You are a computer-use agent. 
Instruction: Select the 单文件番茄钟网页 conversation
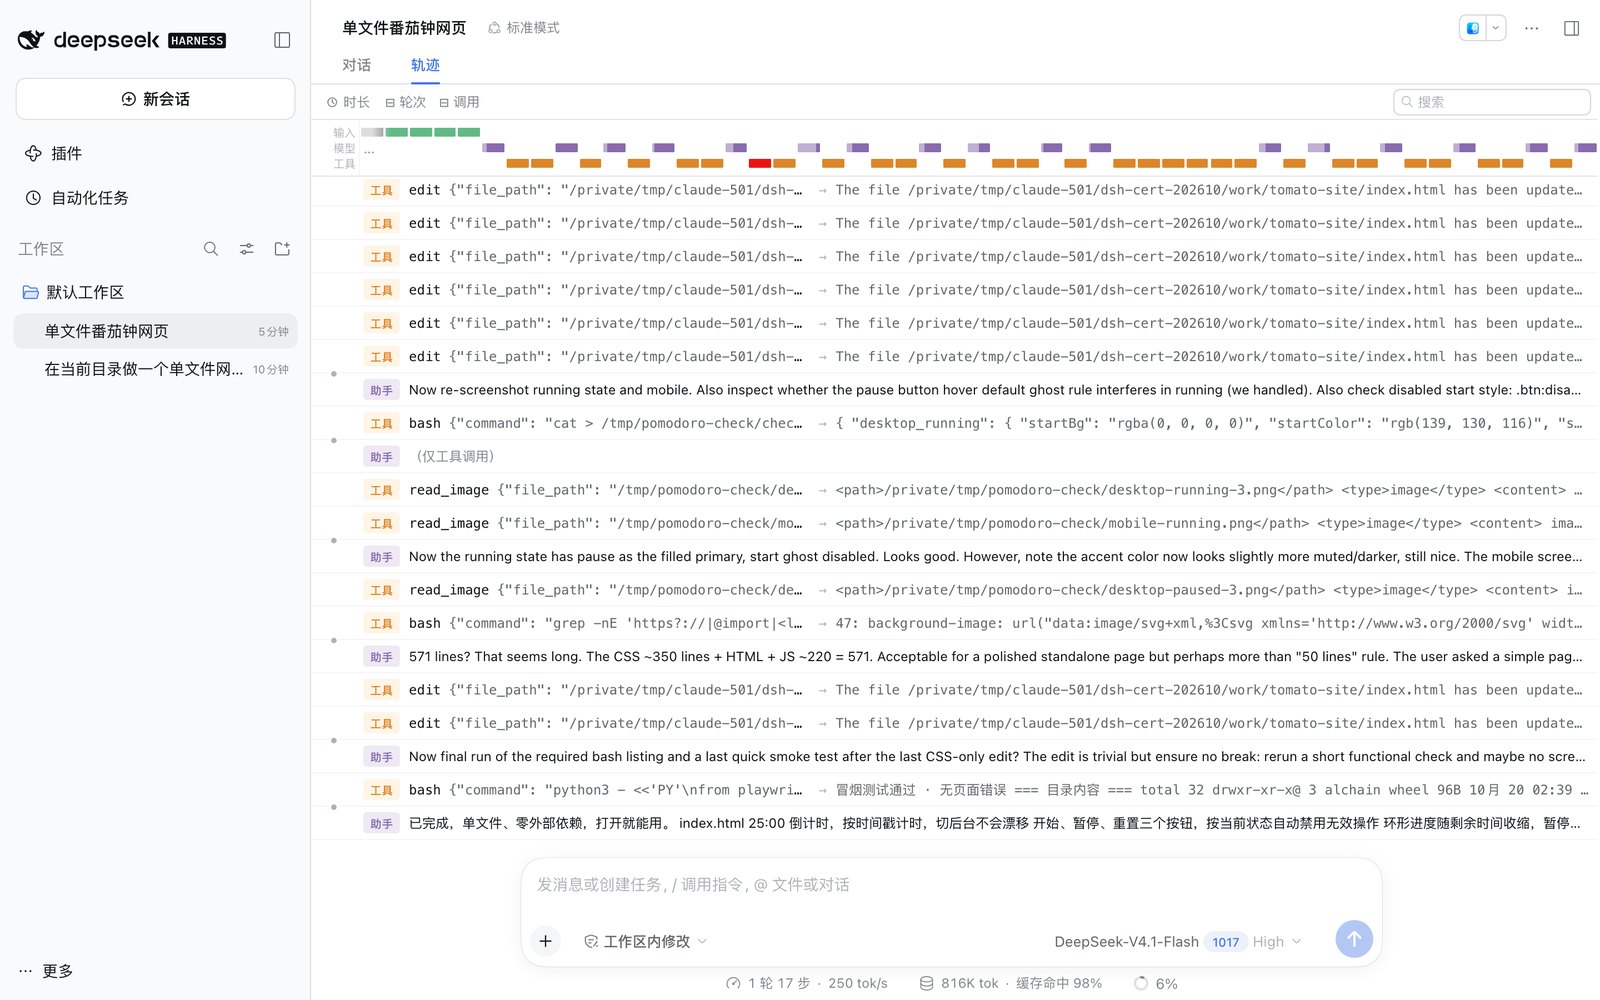tap(155, 331)
